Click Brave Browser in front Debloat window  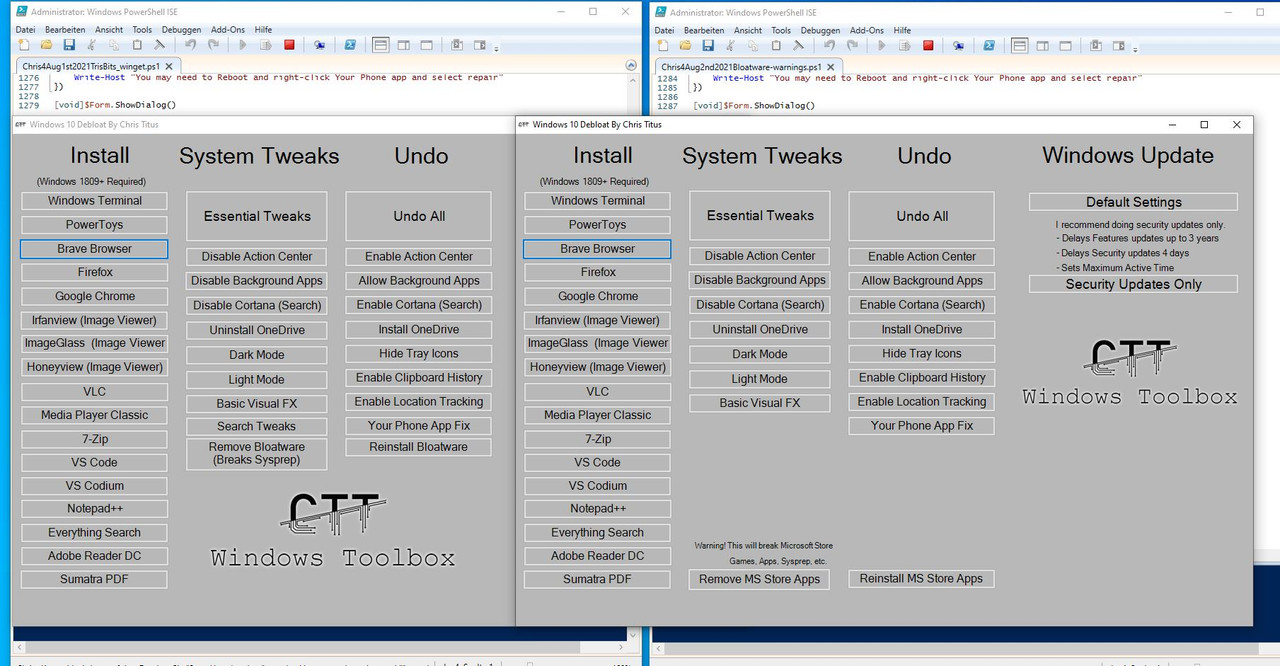(597, 249)
